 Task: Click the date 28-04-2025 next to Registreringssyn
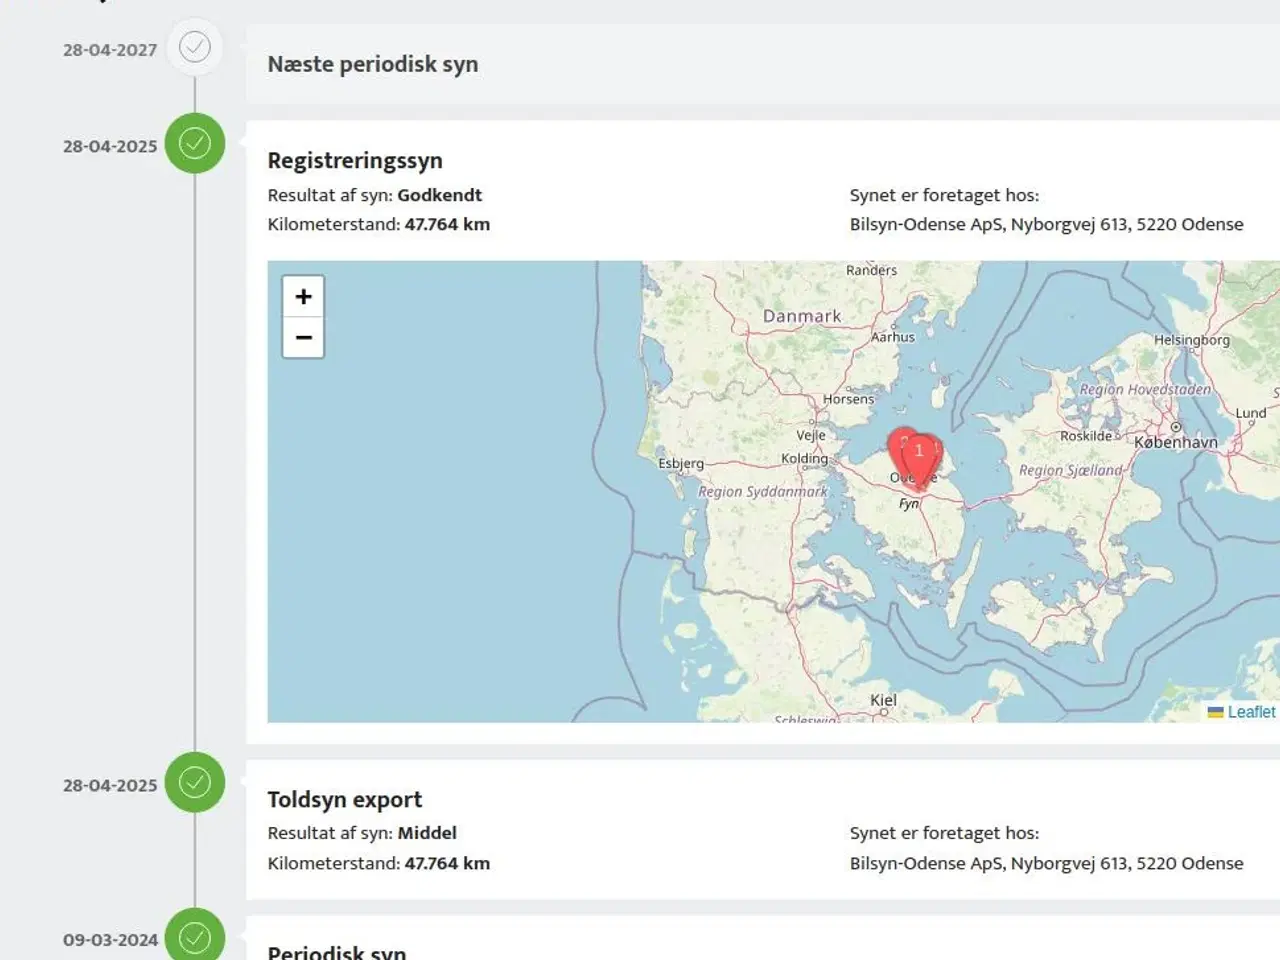[x=110, y=146]
